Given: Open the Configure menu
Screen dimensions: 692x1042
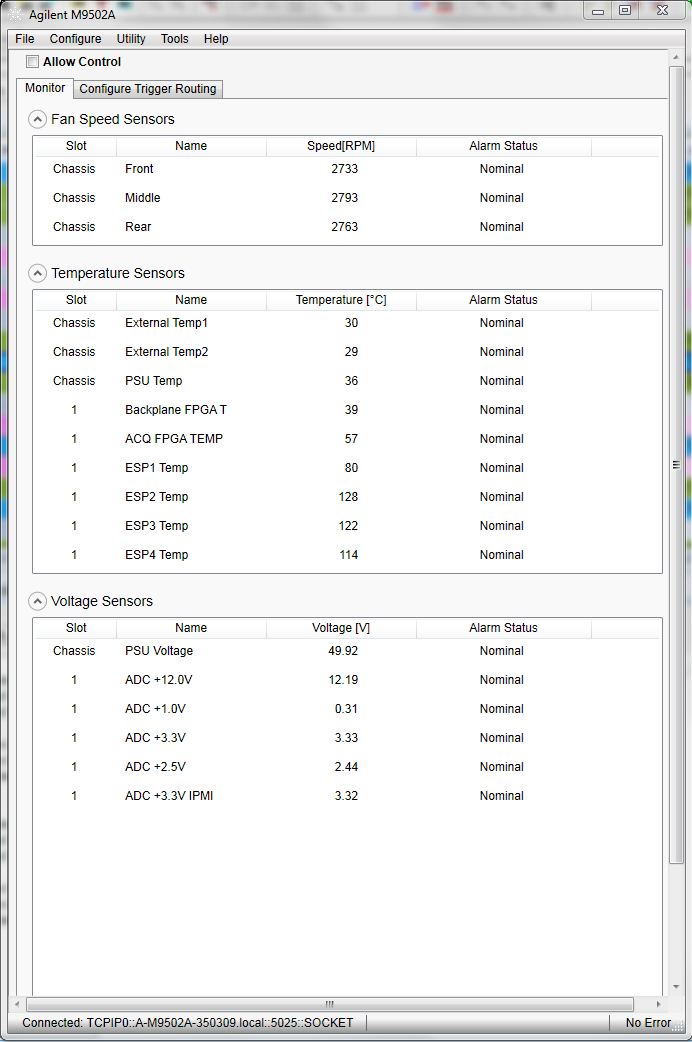Looking at the screenshot, I should coord(75,39).
